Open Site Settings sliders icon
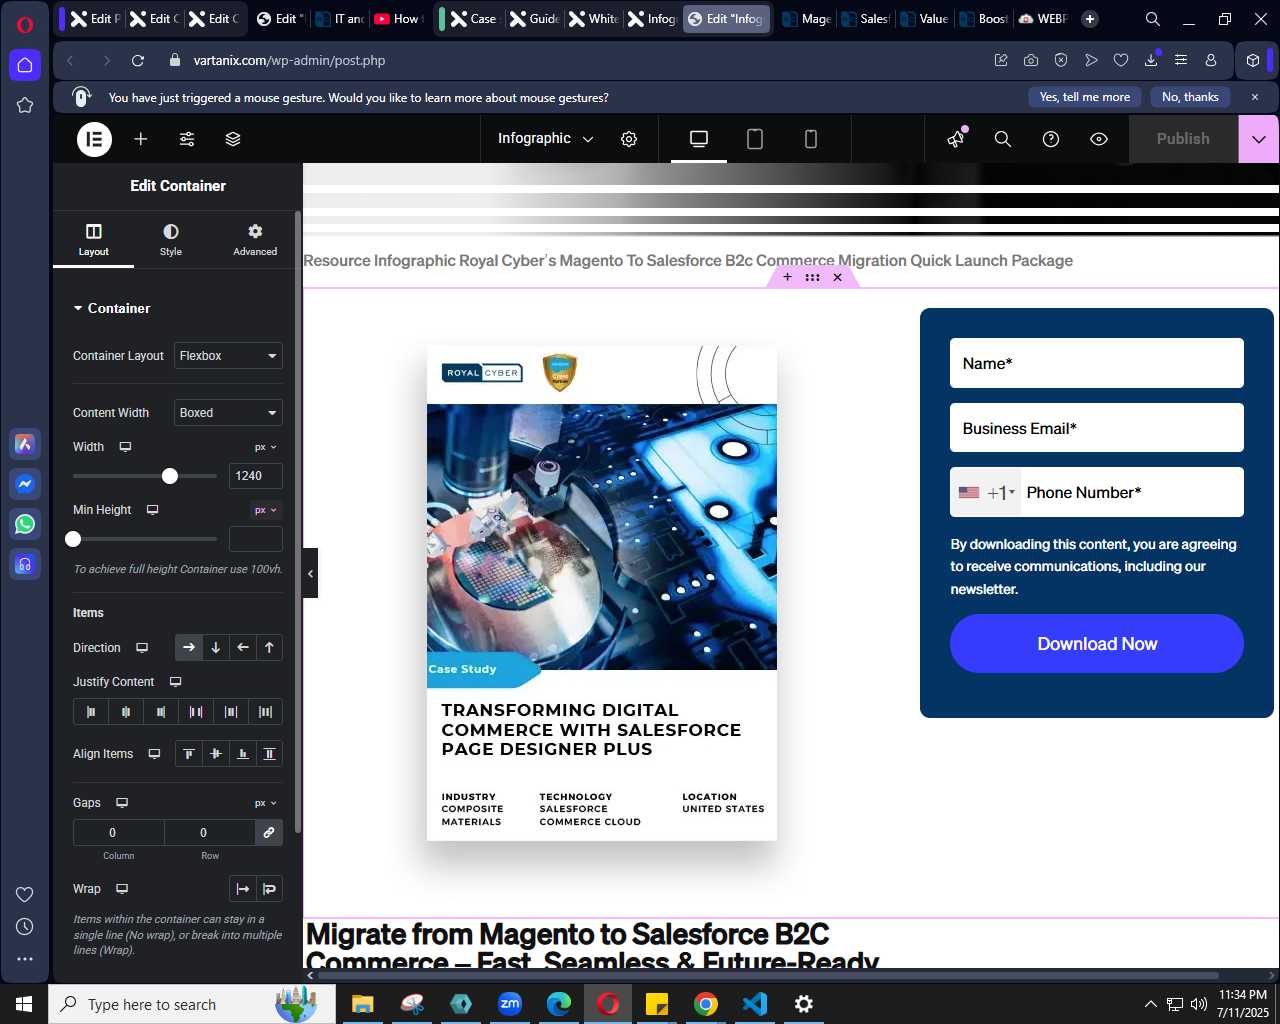Image resolution: width=1280 pixels, height=1024 pixels. pyautogui.click(x=187, y=139)
